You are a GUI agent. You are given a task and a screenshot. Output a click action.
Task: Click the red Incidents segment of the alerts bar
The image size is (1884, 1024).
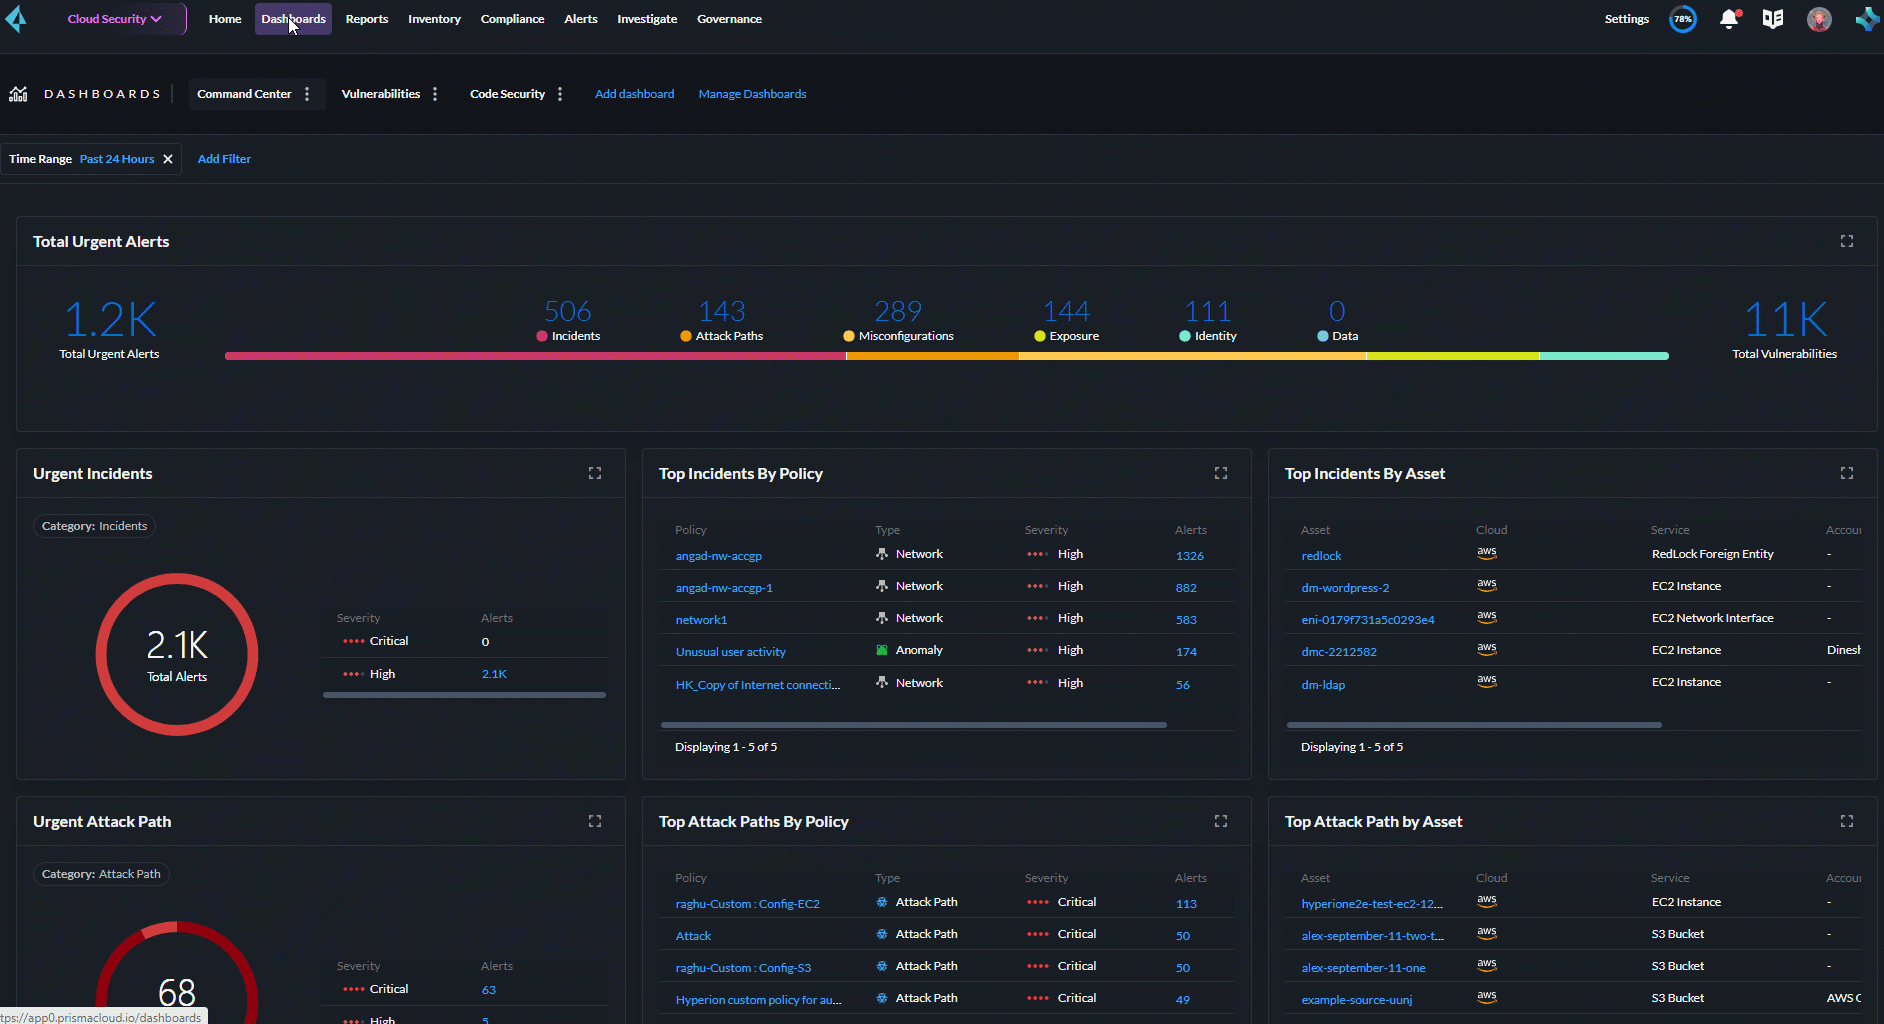coord(535,356)
